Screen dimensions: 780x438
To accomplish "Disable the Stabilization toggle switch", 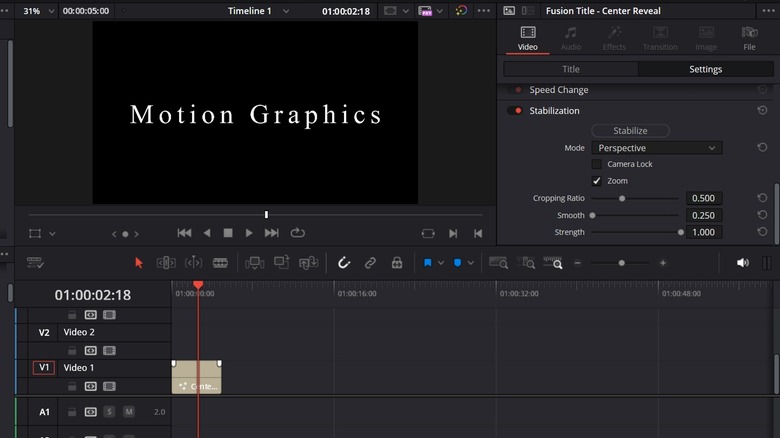I will point(516,111).
